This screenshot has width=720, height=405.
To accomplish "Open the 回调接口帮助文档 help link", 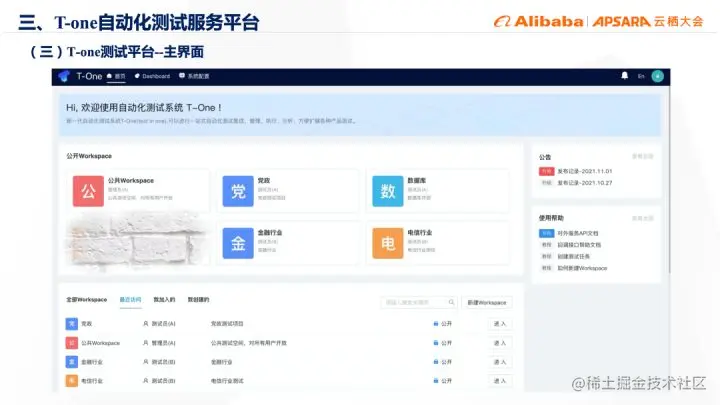I will pyautogui.click(x=579, y=245).
